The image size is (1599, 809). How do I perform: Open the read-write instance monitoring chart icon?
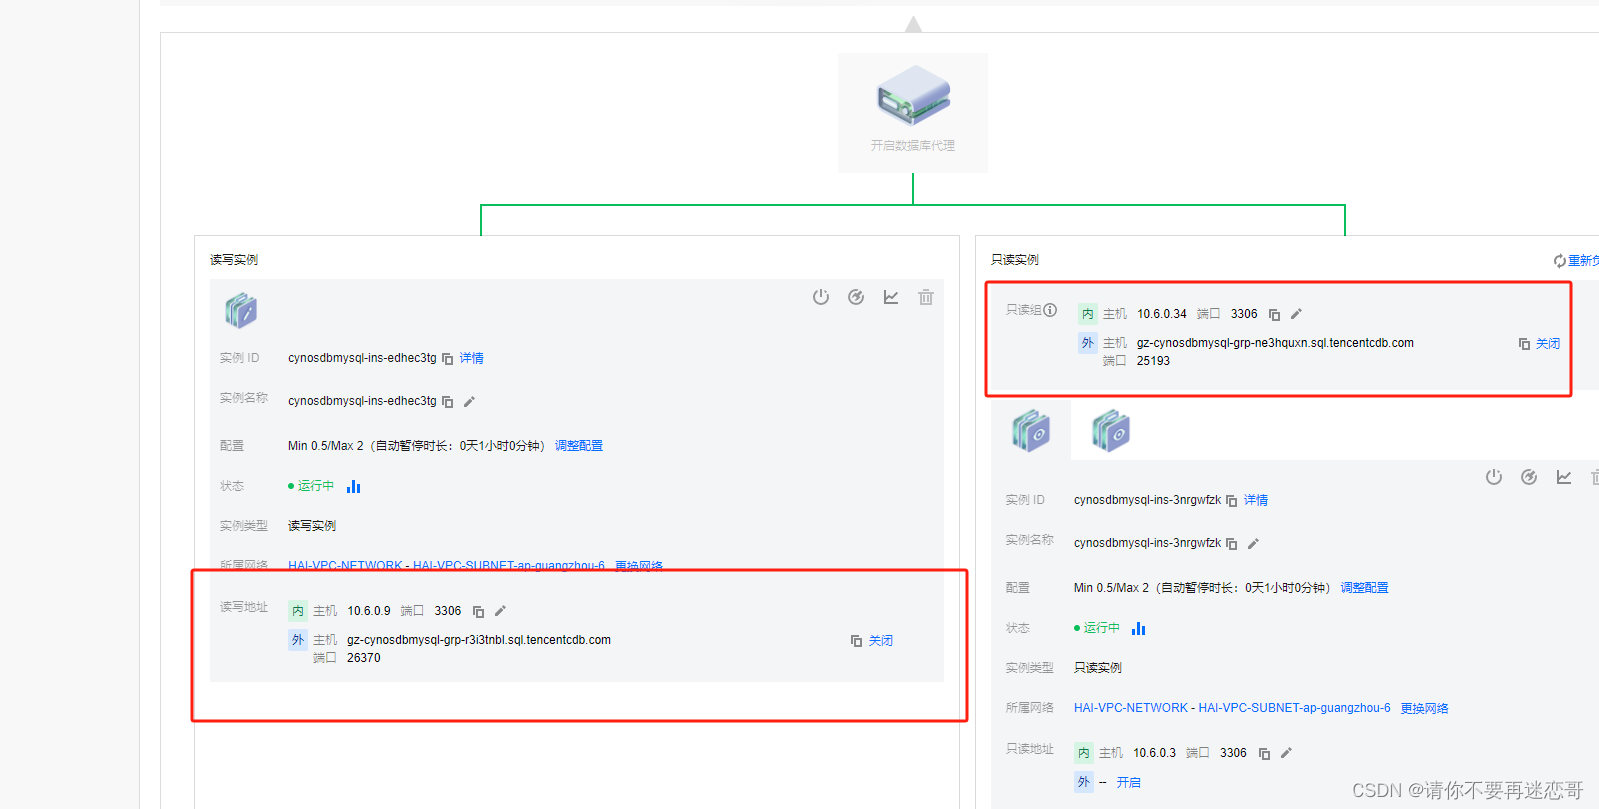pos(891,297)
